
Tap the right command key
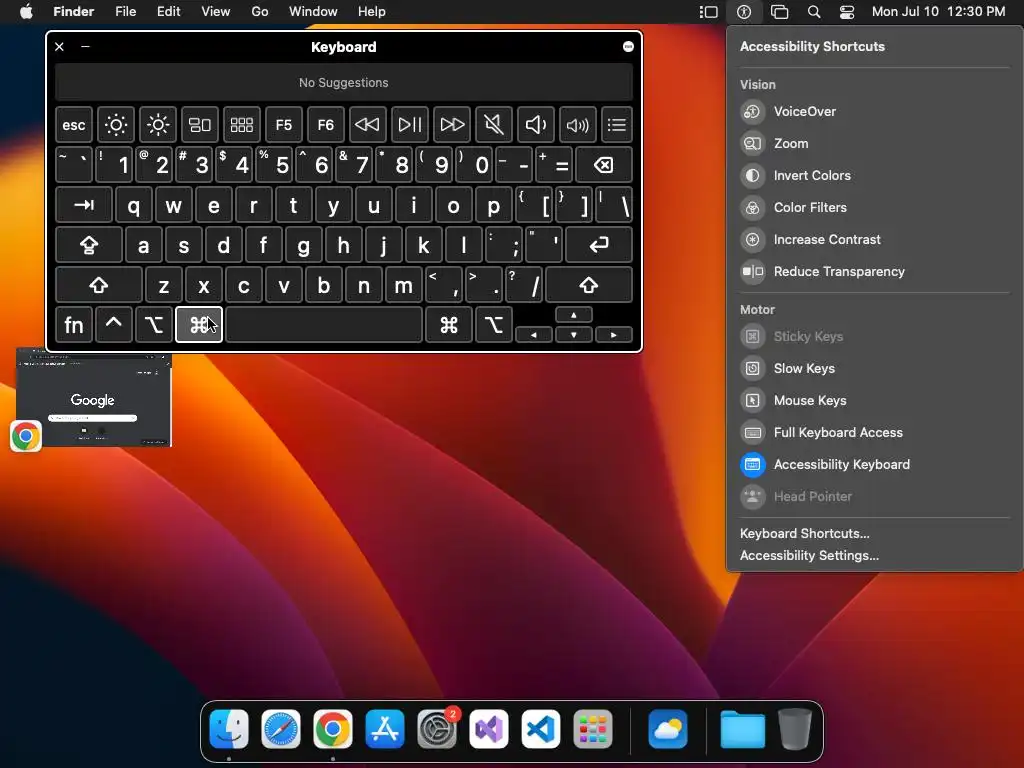pyautogui.click(x=449, y=325)
